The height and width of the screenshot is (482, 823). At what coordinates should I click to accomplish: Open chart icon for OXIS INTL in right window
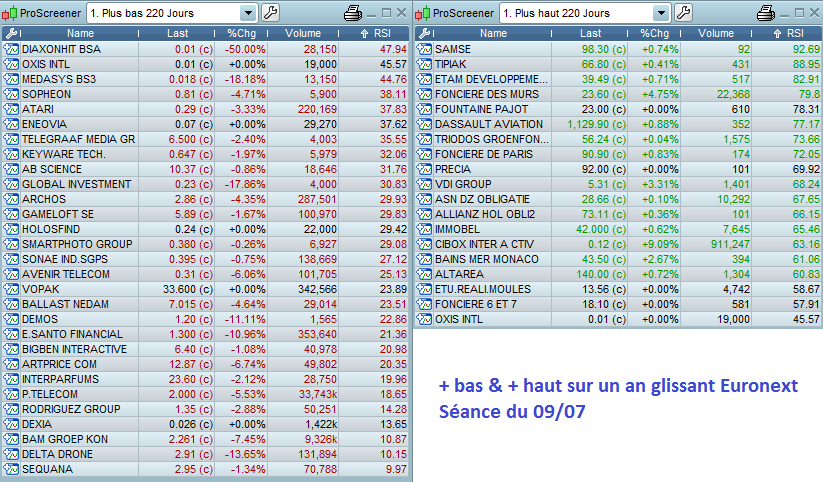(x=424, y=319)
